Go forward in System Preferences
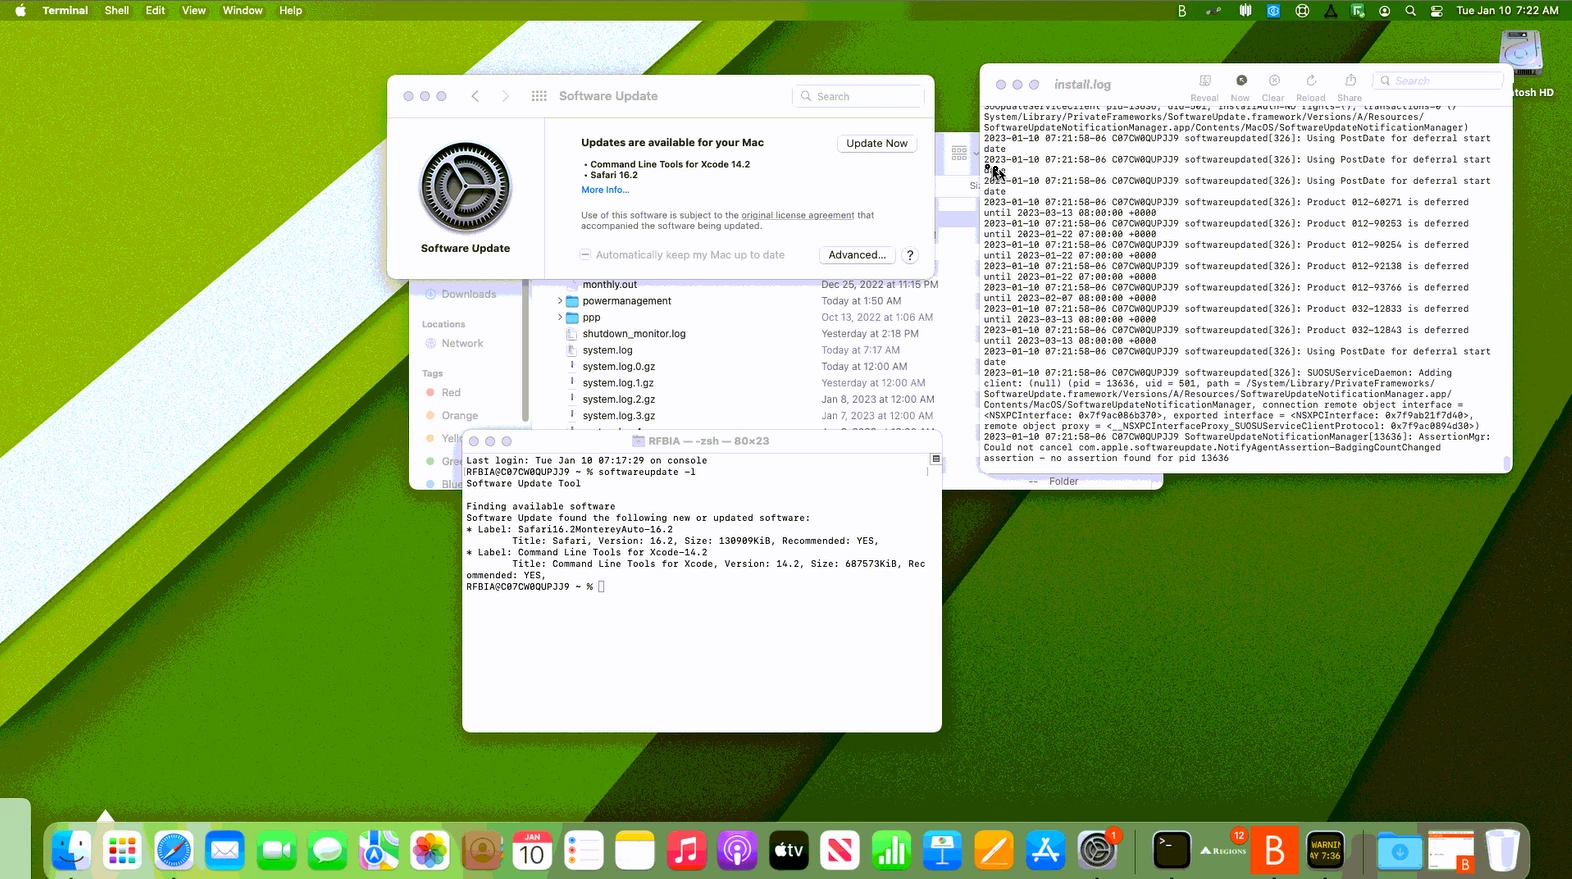The height and width of the screenshot is (879, 1572). [x=505, y=96]
